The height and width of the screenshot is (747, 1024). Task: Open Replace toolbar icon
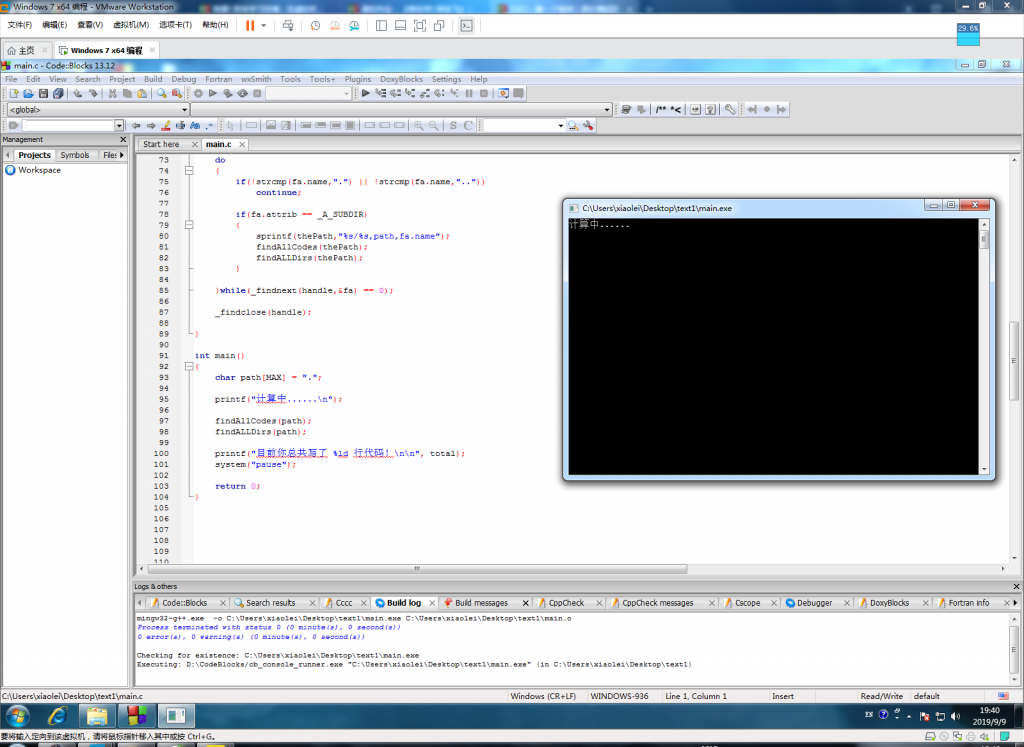[x=176, y=93]
